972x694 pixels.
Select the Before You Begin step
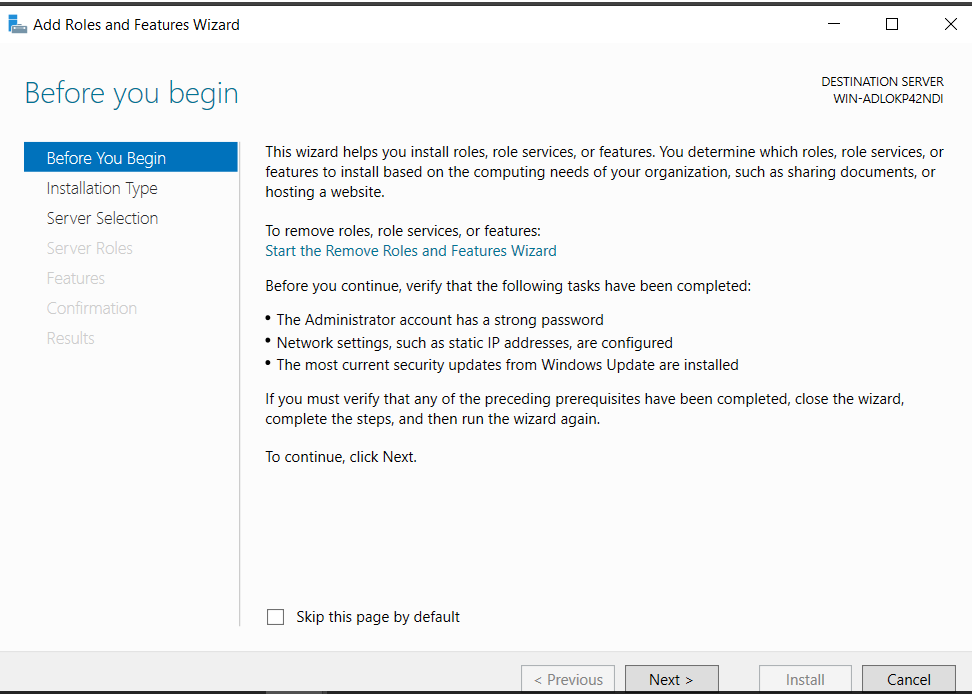point(106,158)
